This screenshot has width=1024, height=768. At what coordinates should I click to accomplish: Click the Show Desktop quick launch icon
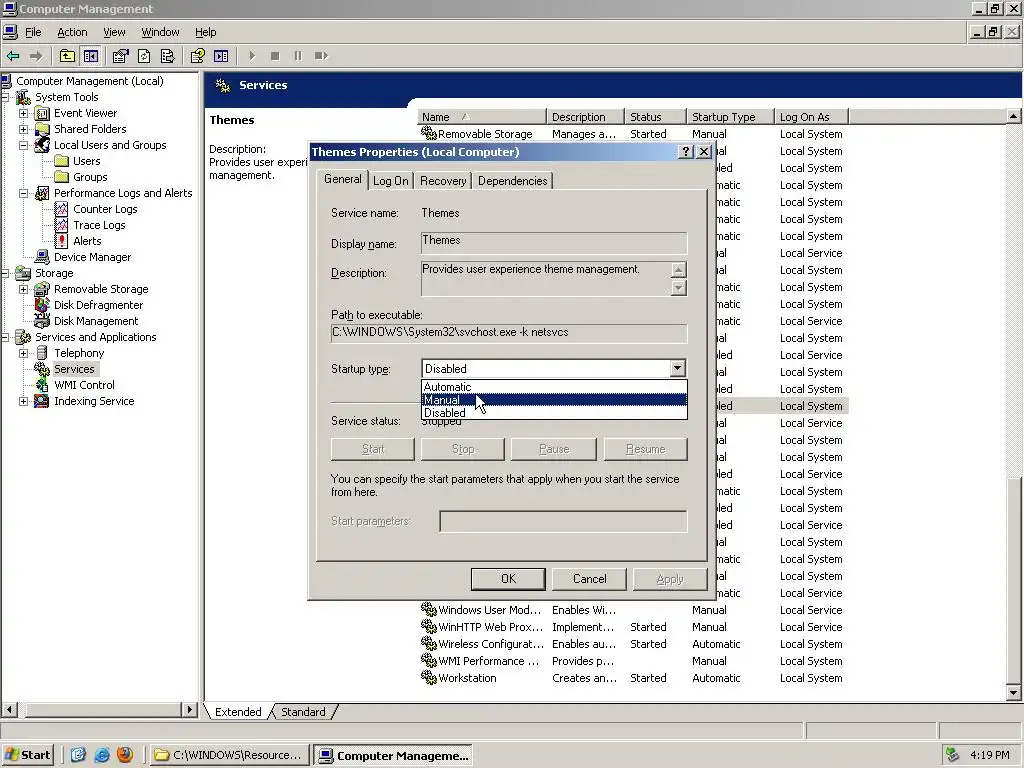78,755
